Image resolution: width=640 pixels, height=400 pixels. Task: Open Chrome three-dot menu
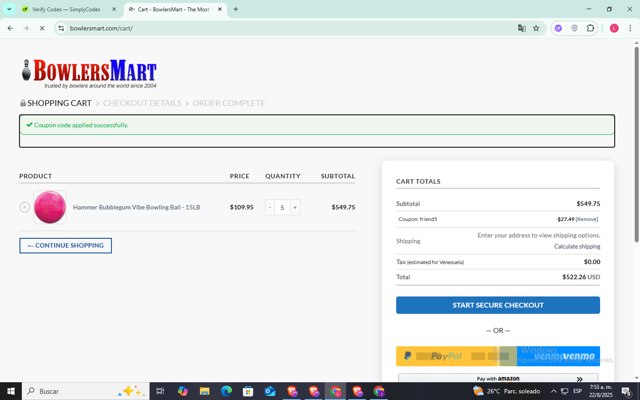point(630,28)
